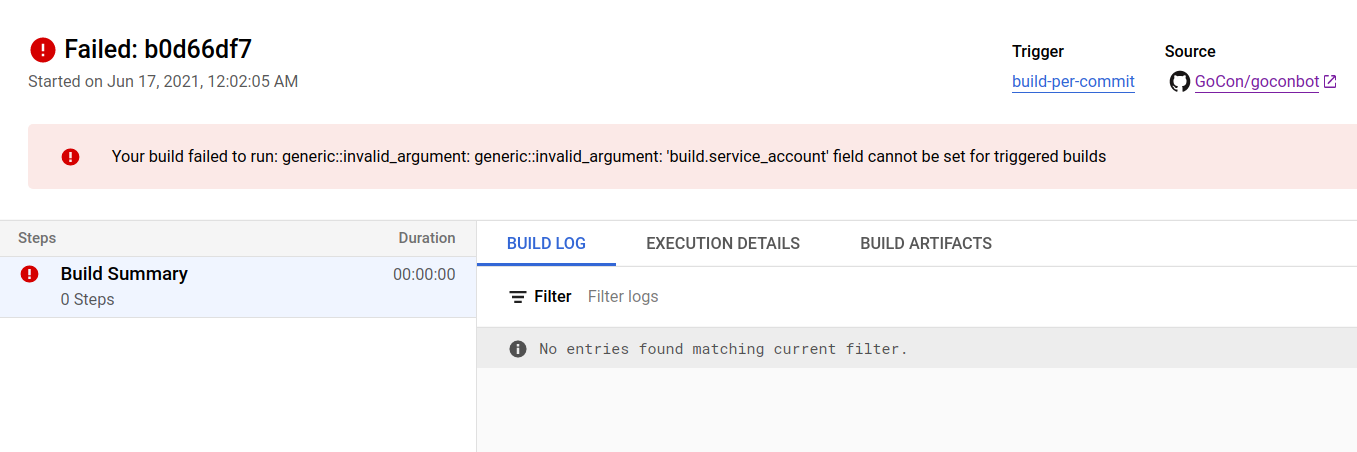Image resolution: width=1357 pixels, height=452 pixels.
Task: Click the Filter label button
Action: click(553, 297)
